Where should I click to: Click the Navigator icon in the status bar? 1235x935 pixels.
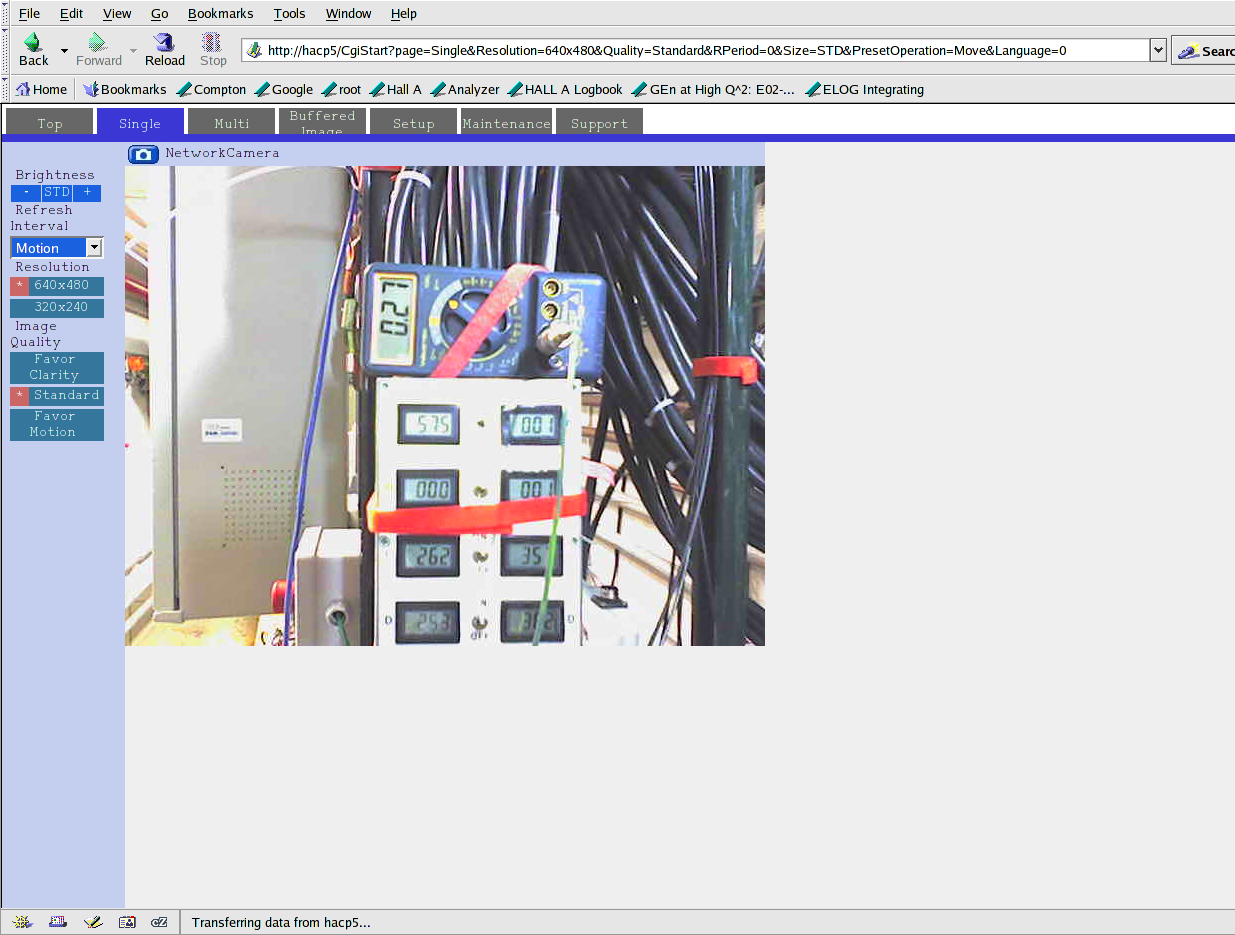click(23, 922)
